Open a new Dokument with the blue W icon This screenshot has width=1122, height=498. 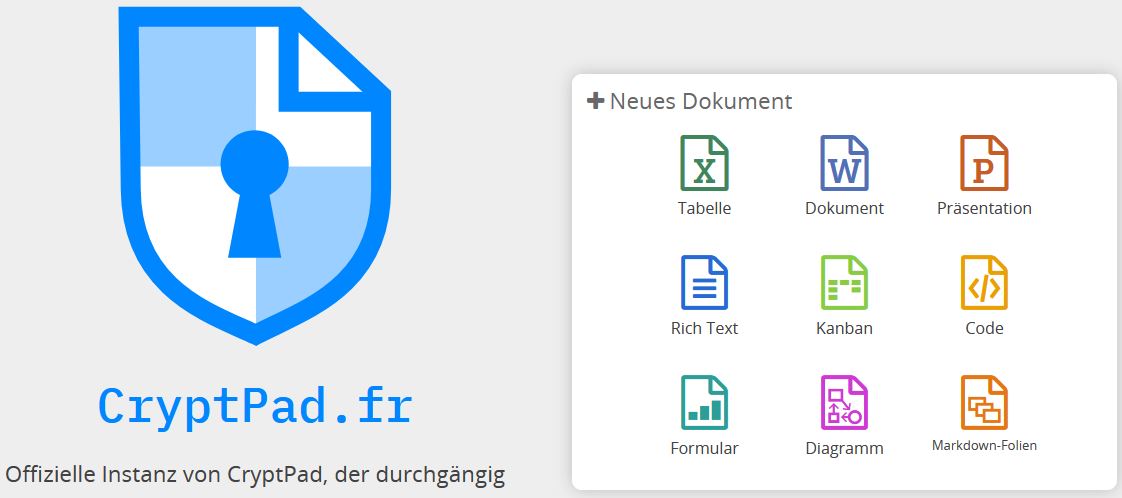tap(844, 163)
